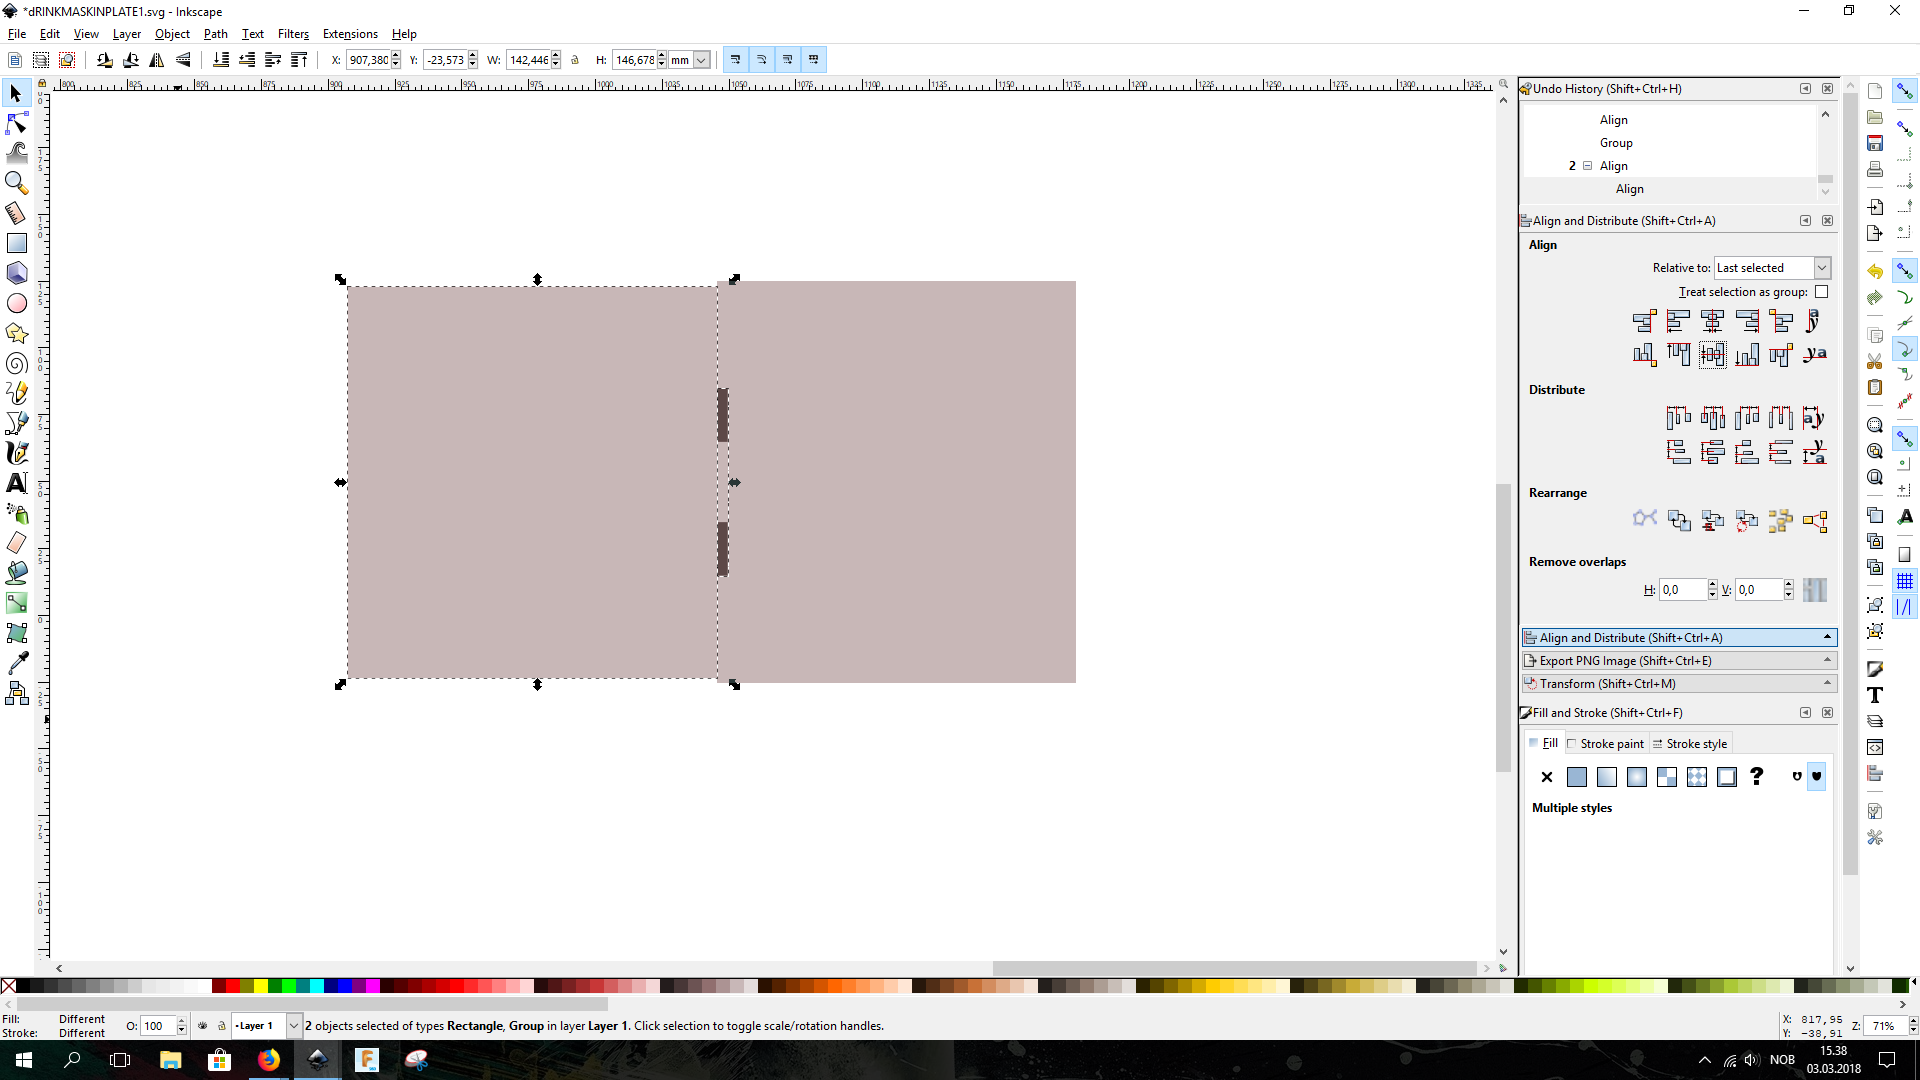
Task: Raise selection to top
Action: click(x=298, y=60)
